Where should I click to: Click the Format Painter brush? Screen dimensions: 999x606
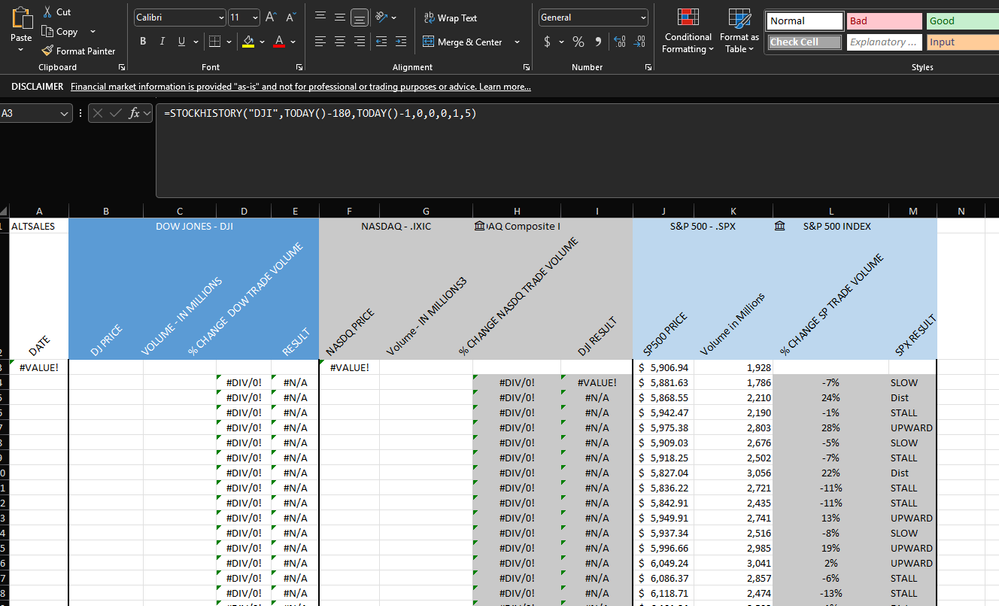[x=48, y=51]
